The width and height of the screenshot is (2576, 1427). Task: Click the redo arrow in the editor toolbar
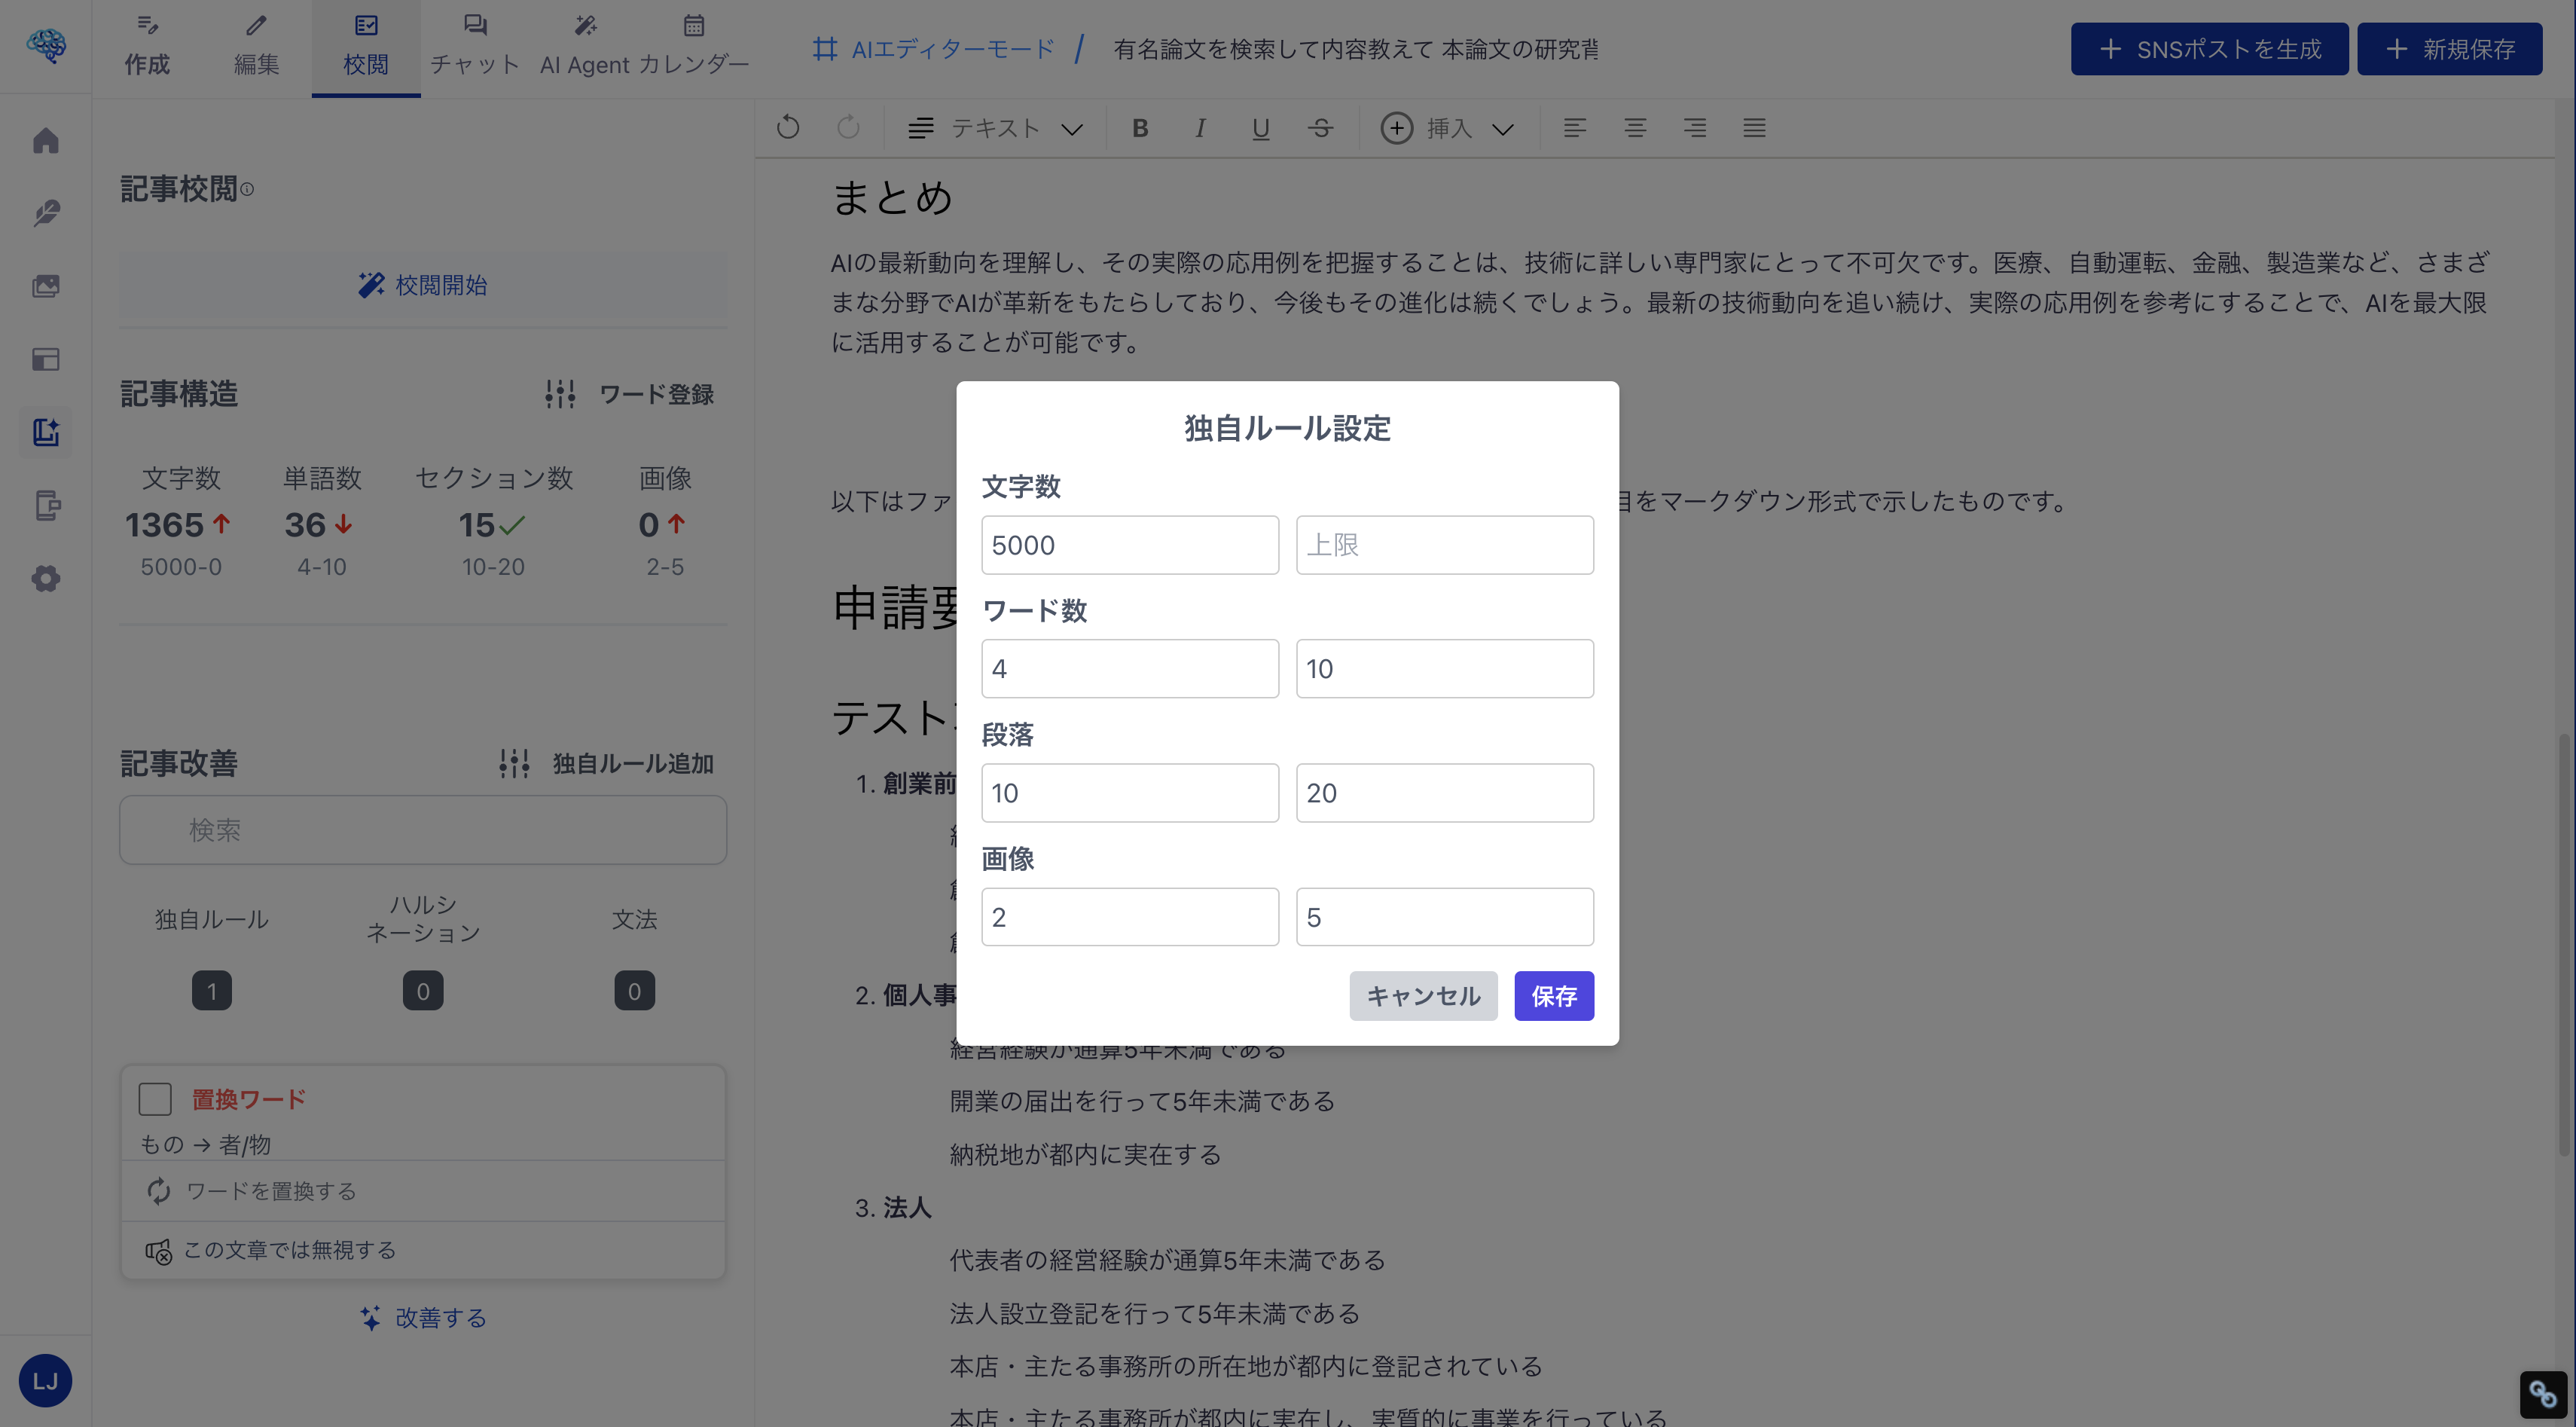tap(847, 128)
